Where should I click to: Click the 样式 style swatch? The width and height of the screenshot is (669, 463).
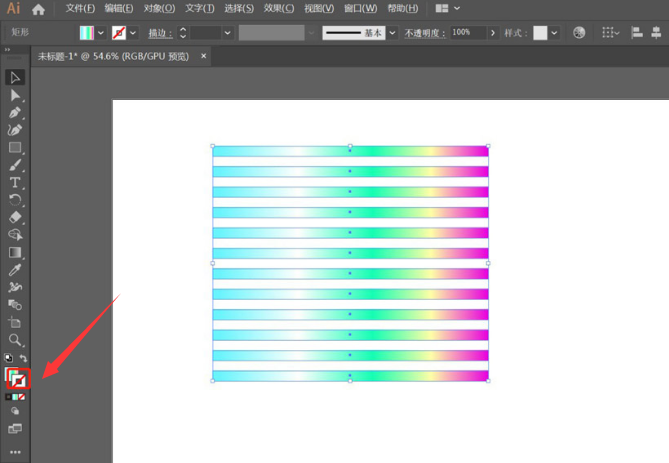[x=540, y=33]
